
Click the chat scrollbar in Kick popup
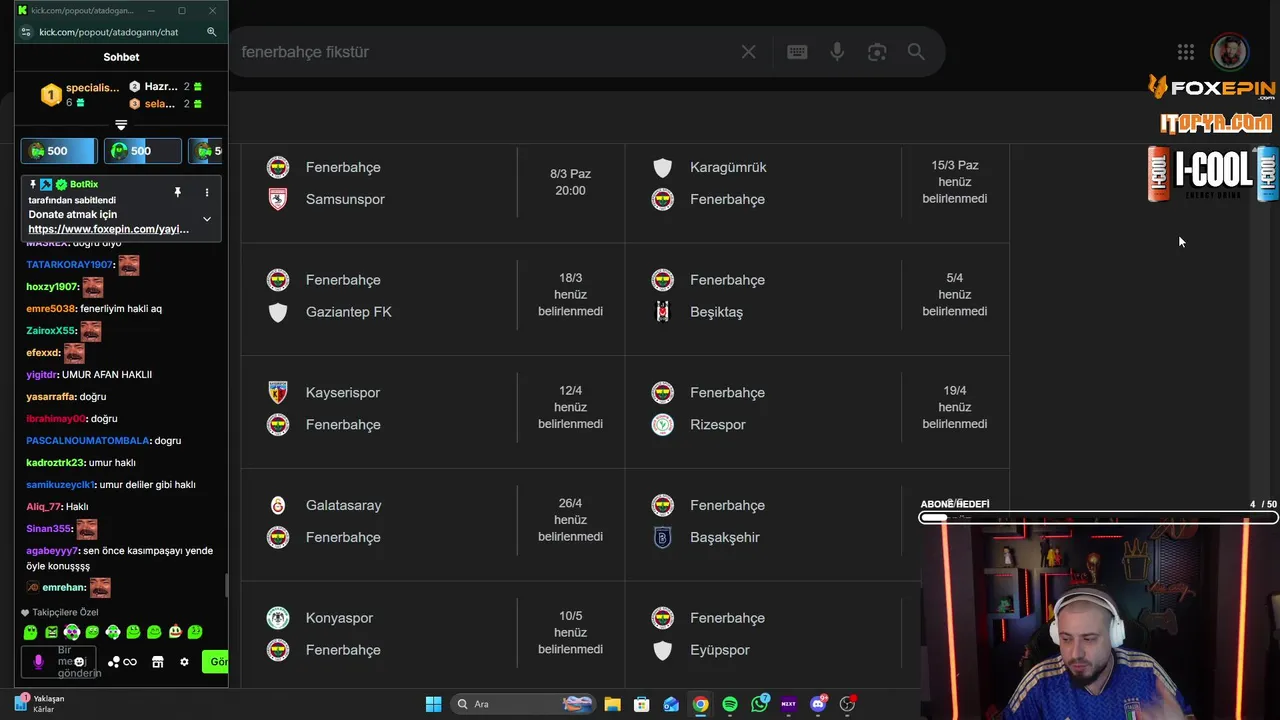pyautogui.click(x=225, y=586)
